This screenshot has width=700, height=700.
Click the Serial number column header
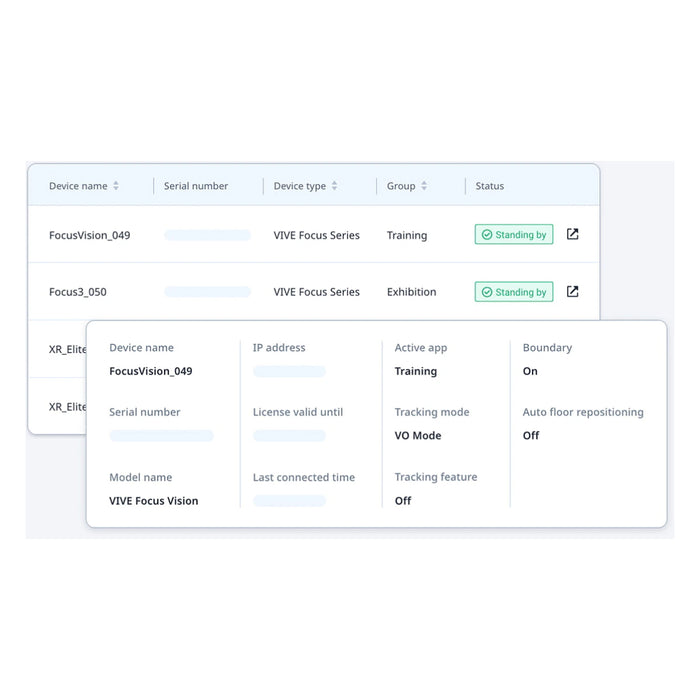(196, 186)
